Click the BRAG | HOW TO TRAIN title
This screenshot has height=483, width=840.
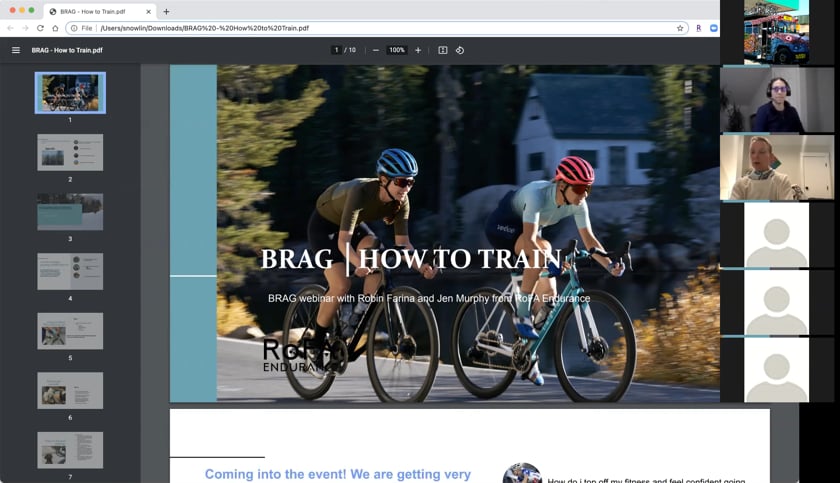411,259
